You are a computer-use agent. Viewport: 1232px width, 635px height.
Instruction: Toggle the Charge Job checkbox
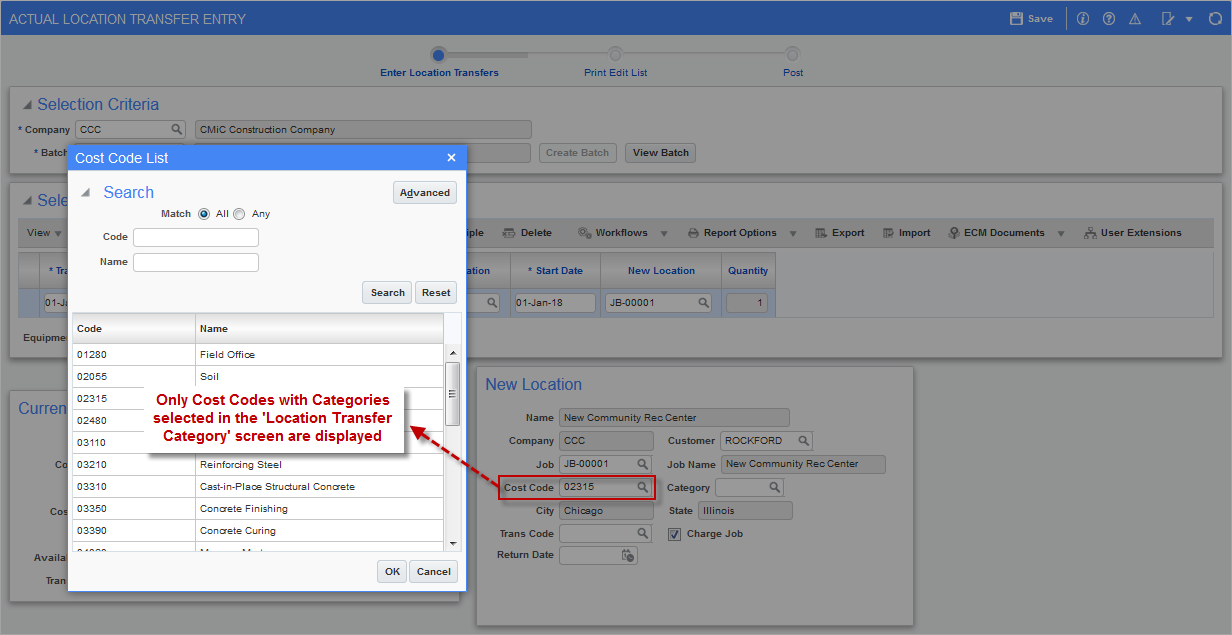[674, 534]
